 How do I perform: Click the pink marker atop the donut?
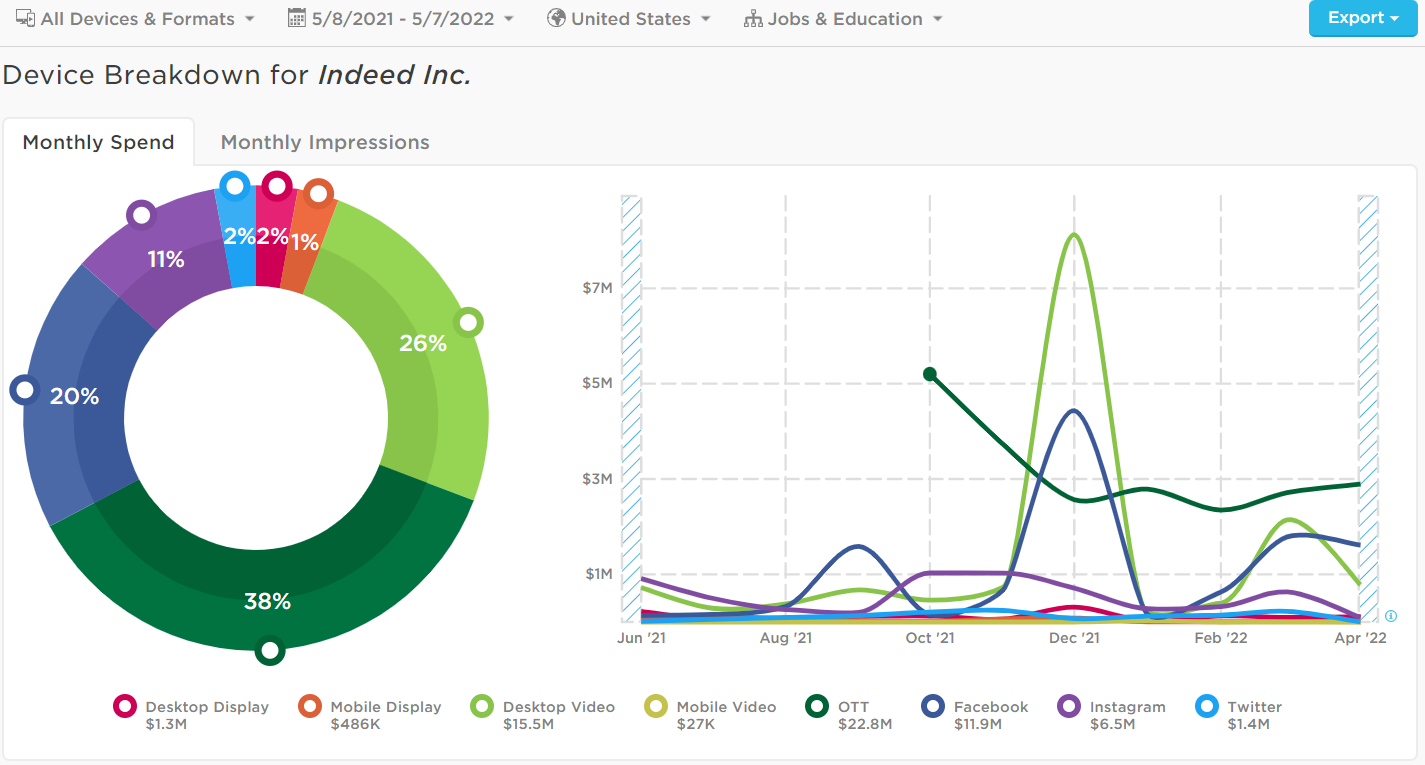point(277,186)
